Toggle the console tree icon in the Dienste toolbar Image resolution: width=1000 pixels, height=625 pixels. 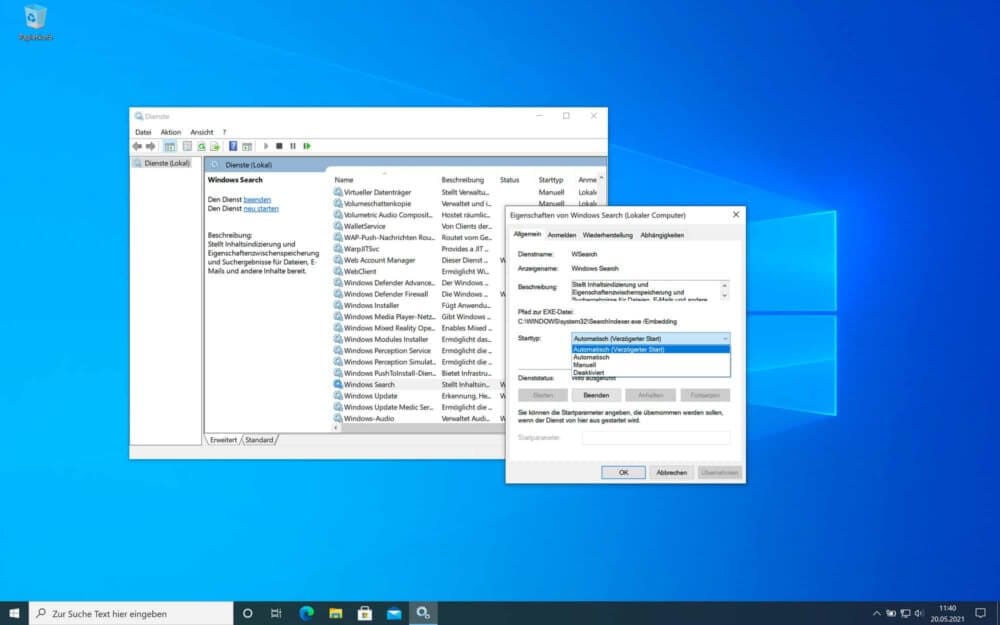pos(170,146)
